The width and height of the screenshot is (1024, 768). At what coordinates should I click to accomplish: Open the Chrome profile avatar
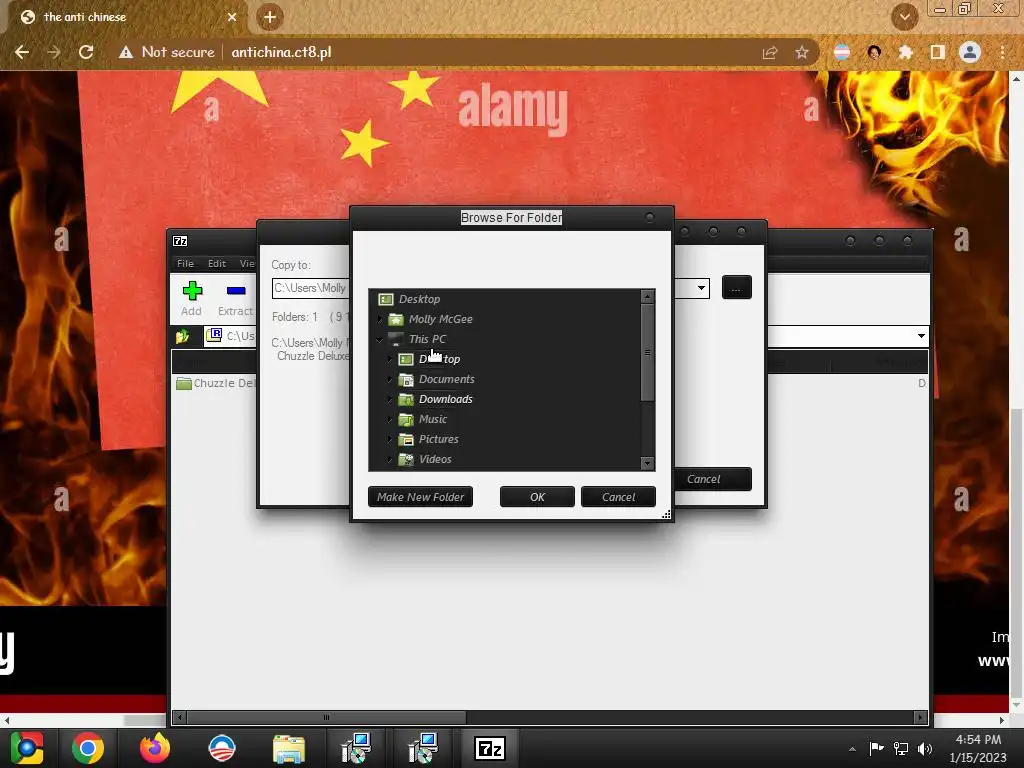970,52
